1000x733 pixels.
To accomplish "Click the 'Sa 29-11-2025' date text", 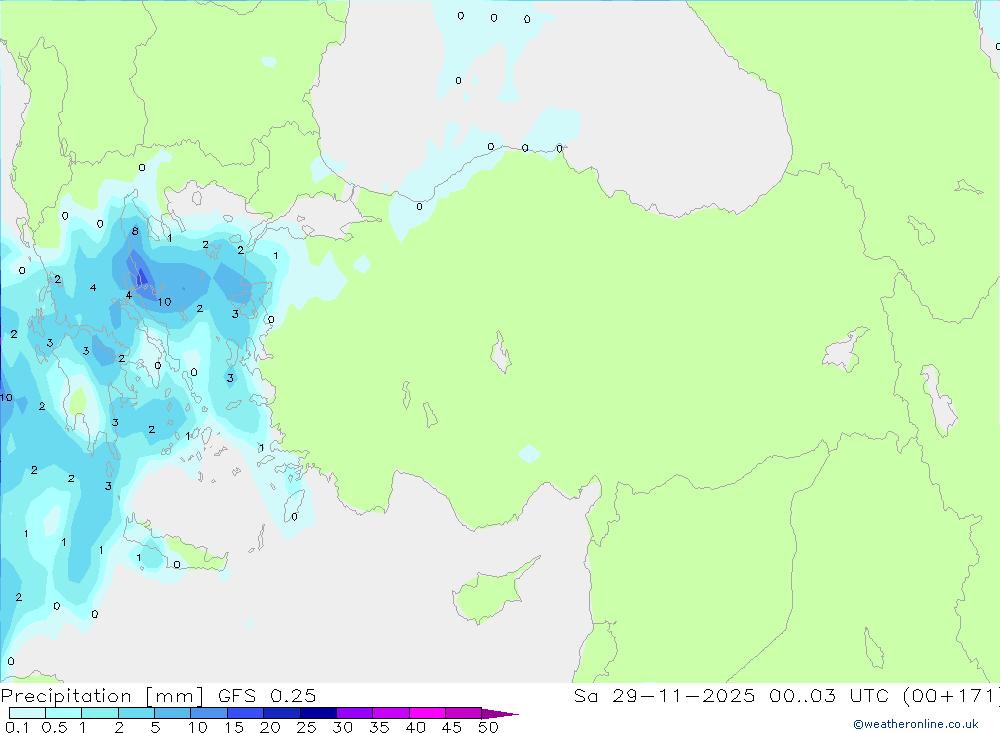I will tap(664, 695).
